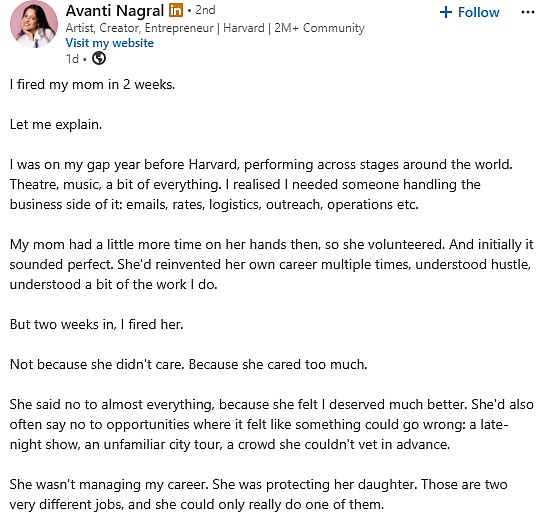Viewport: 544px width, 528px height.
Task: Click the line Not because she didn't care
Action: coord(188,364)
